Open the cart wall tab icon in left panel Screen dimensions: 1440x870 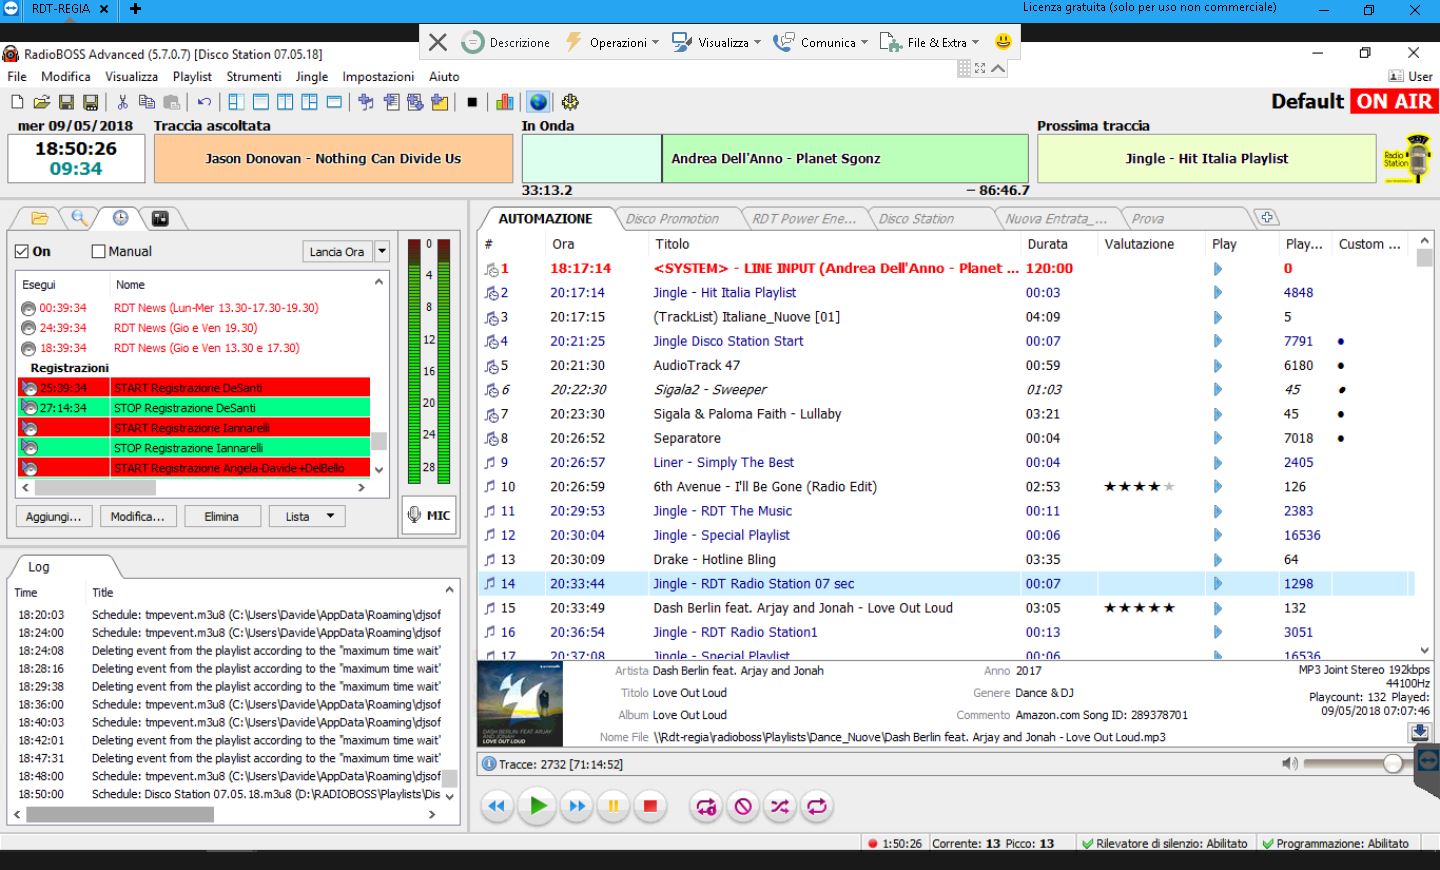pyautogui.click(x=160, y=218)
